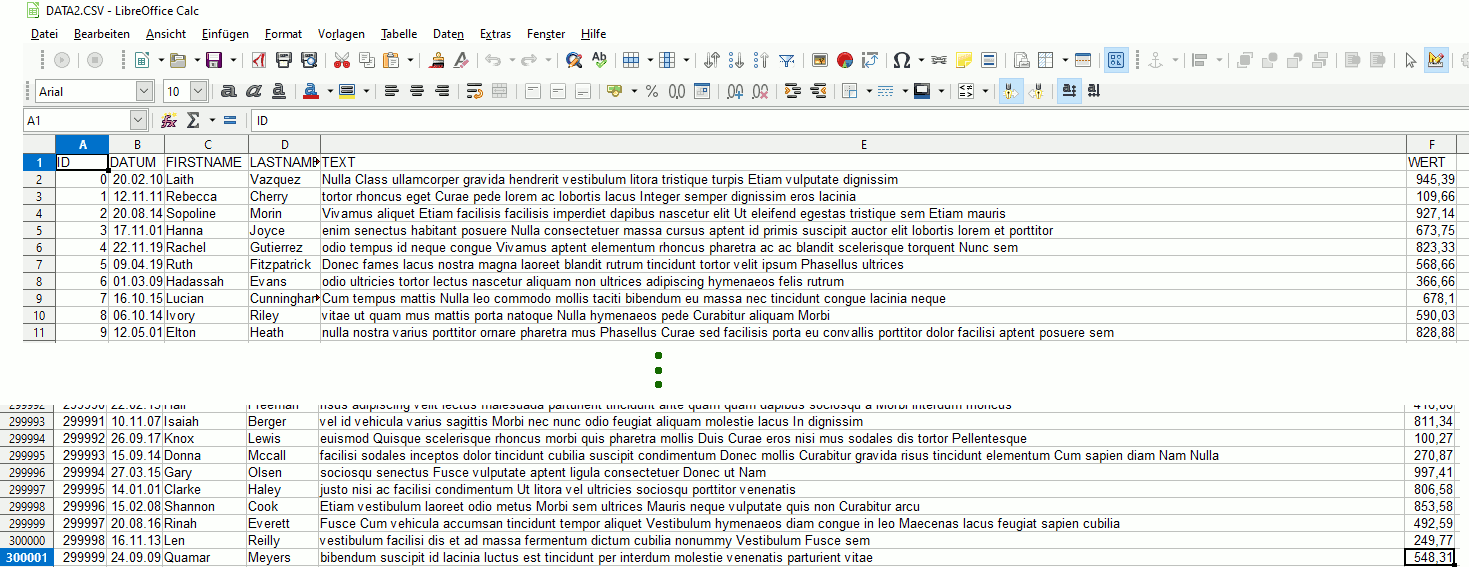This screenshot has height=567, width=1469.
Task: Click the Copy icon
Action: coord(366,60)
